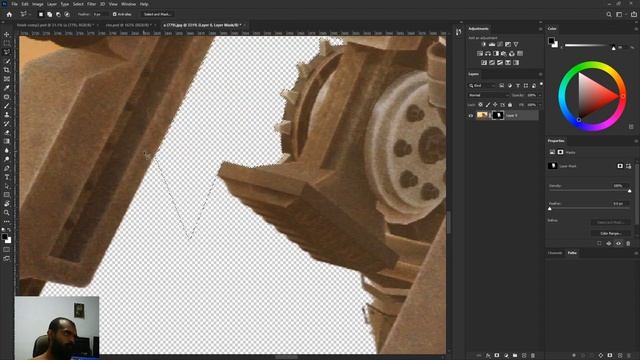Add a Curves adjustment
This screenshot has width=640, height=360.
point(500,44)
